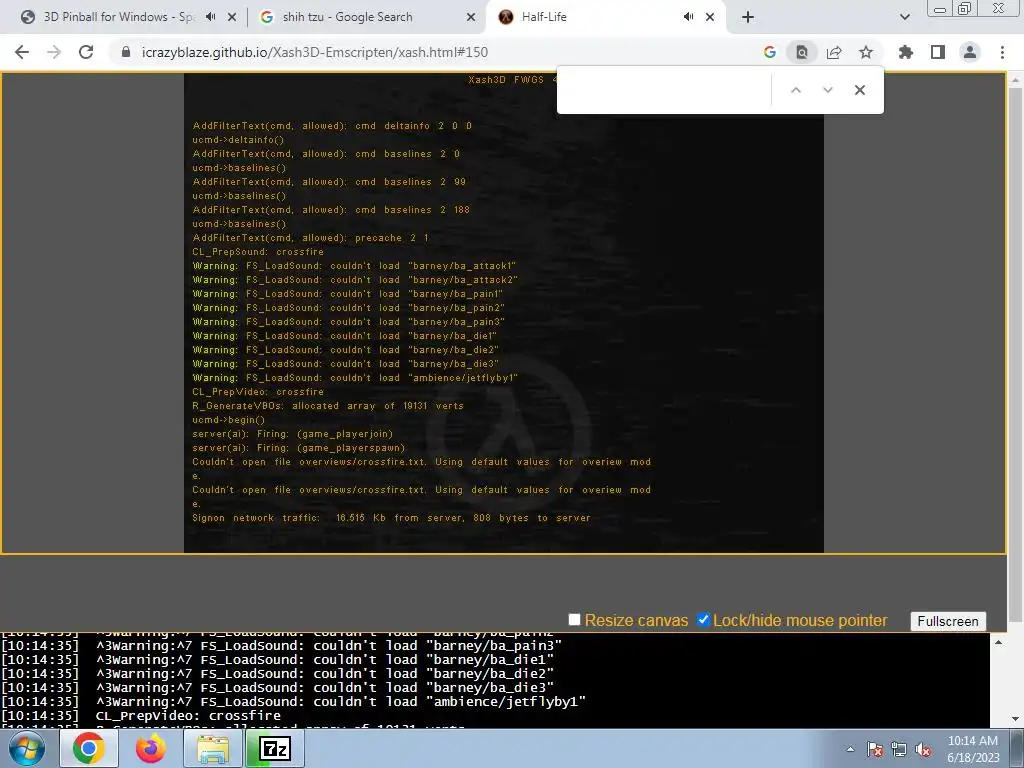Open the Chrome three-dot menu

click(1002, 52)
